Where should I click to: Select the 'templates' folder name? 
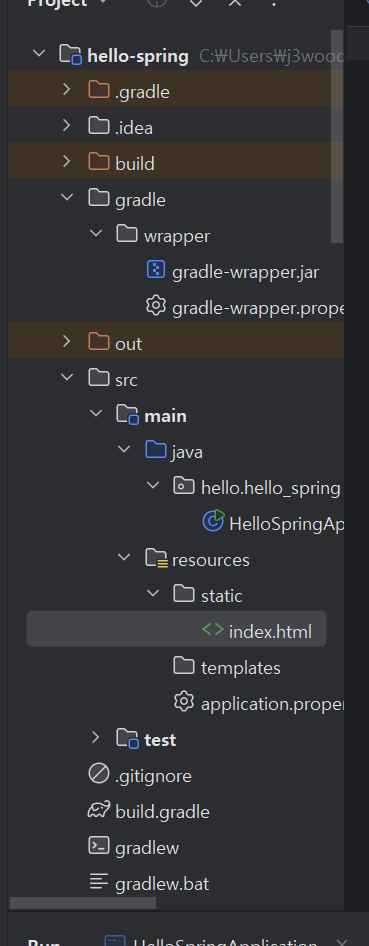(241, 668)
